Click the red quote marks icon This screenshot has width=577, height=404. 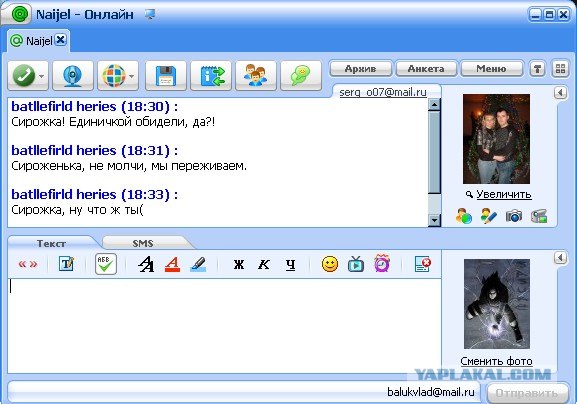28,264
